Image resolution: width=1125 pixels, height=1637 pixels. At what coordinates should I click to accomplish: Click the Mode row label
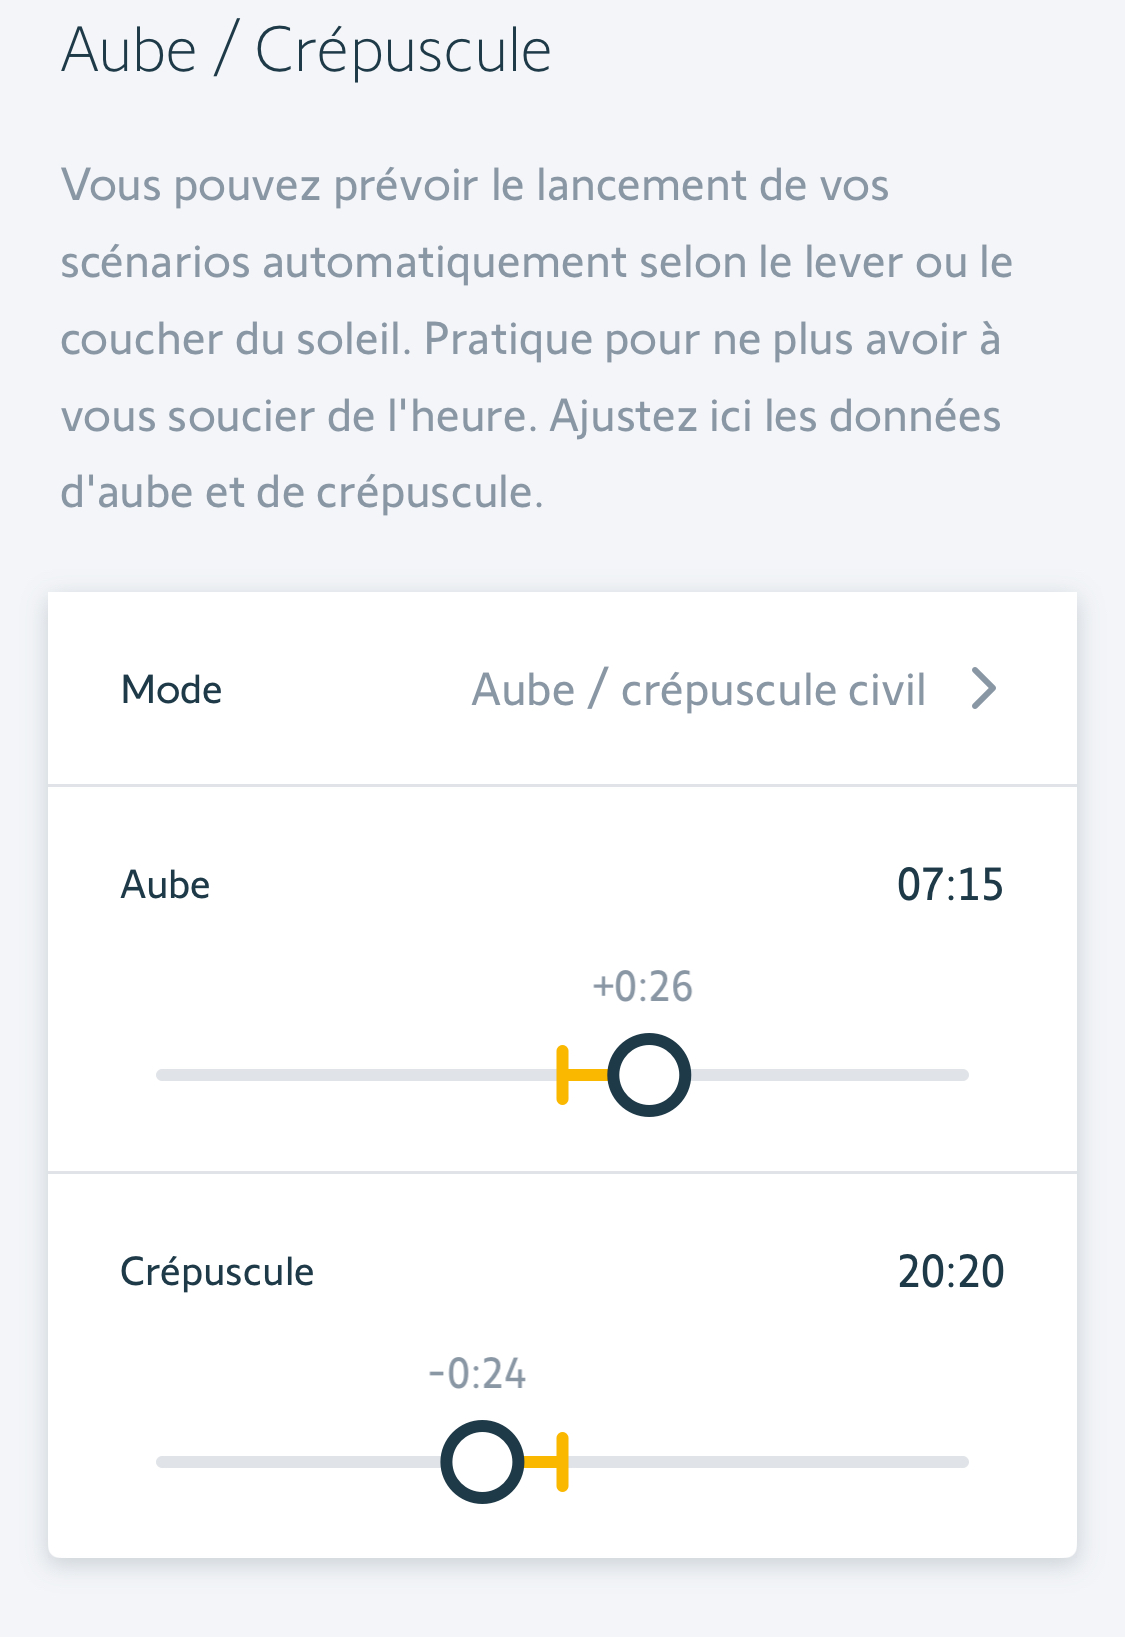pyautogui.click(x=171, y=690)
